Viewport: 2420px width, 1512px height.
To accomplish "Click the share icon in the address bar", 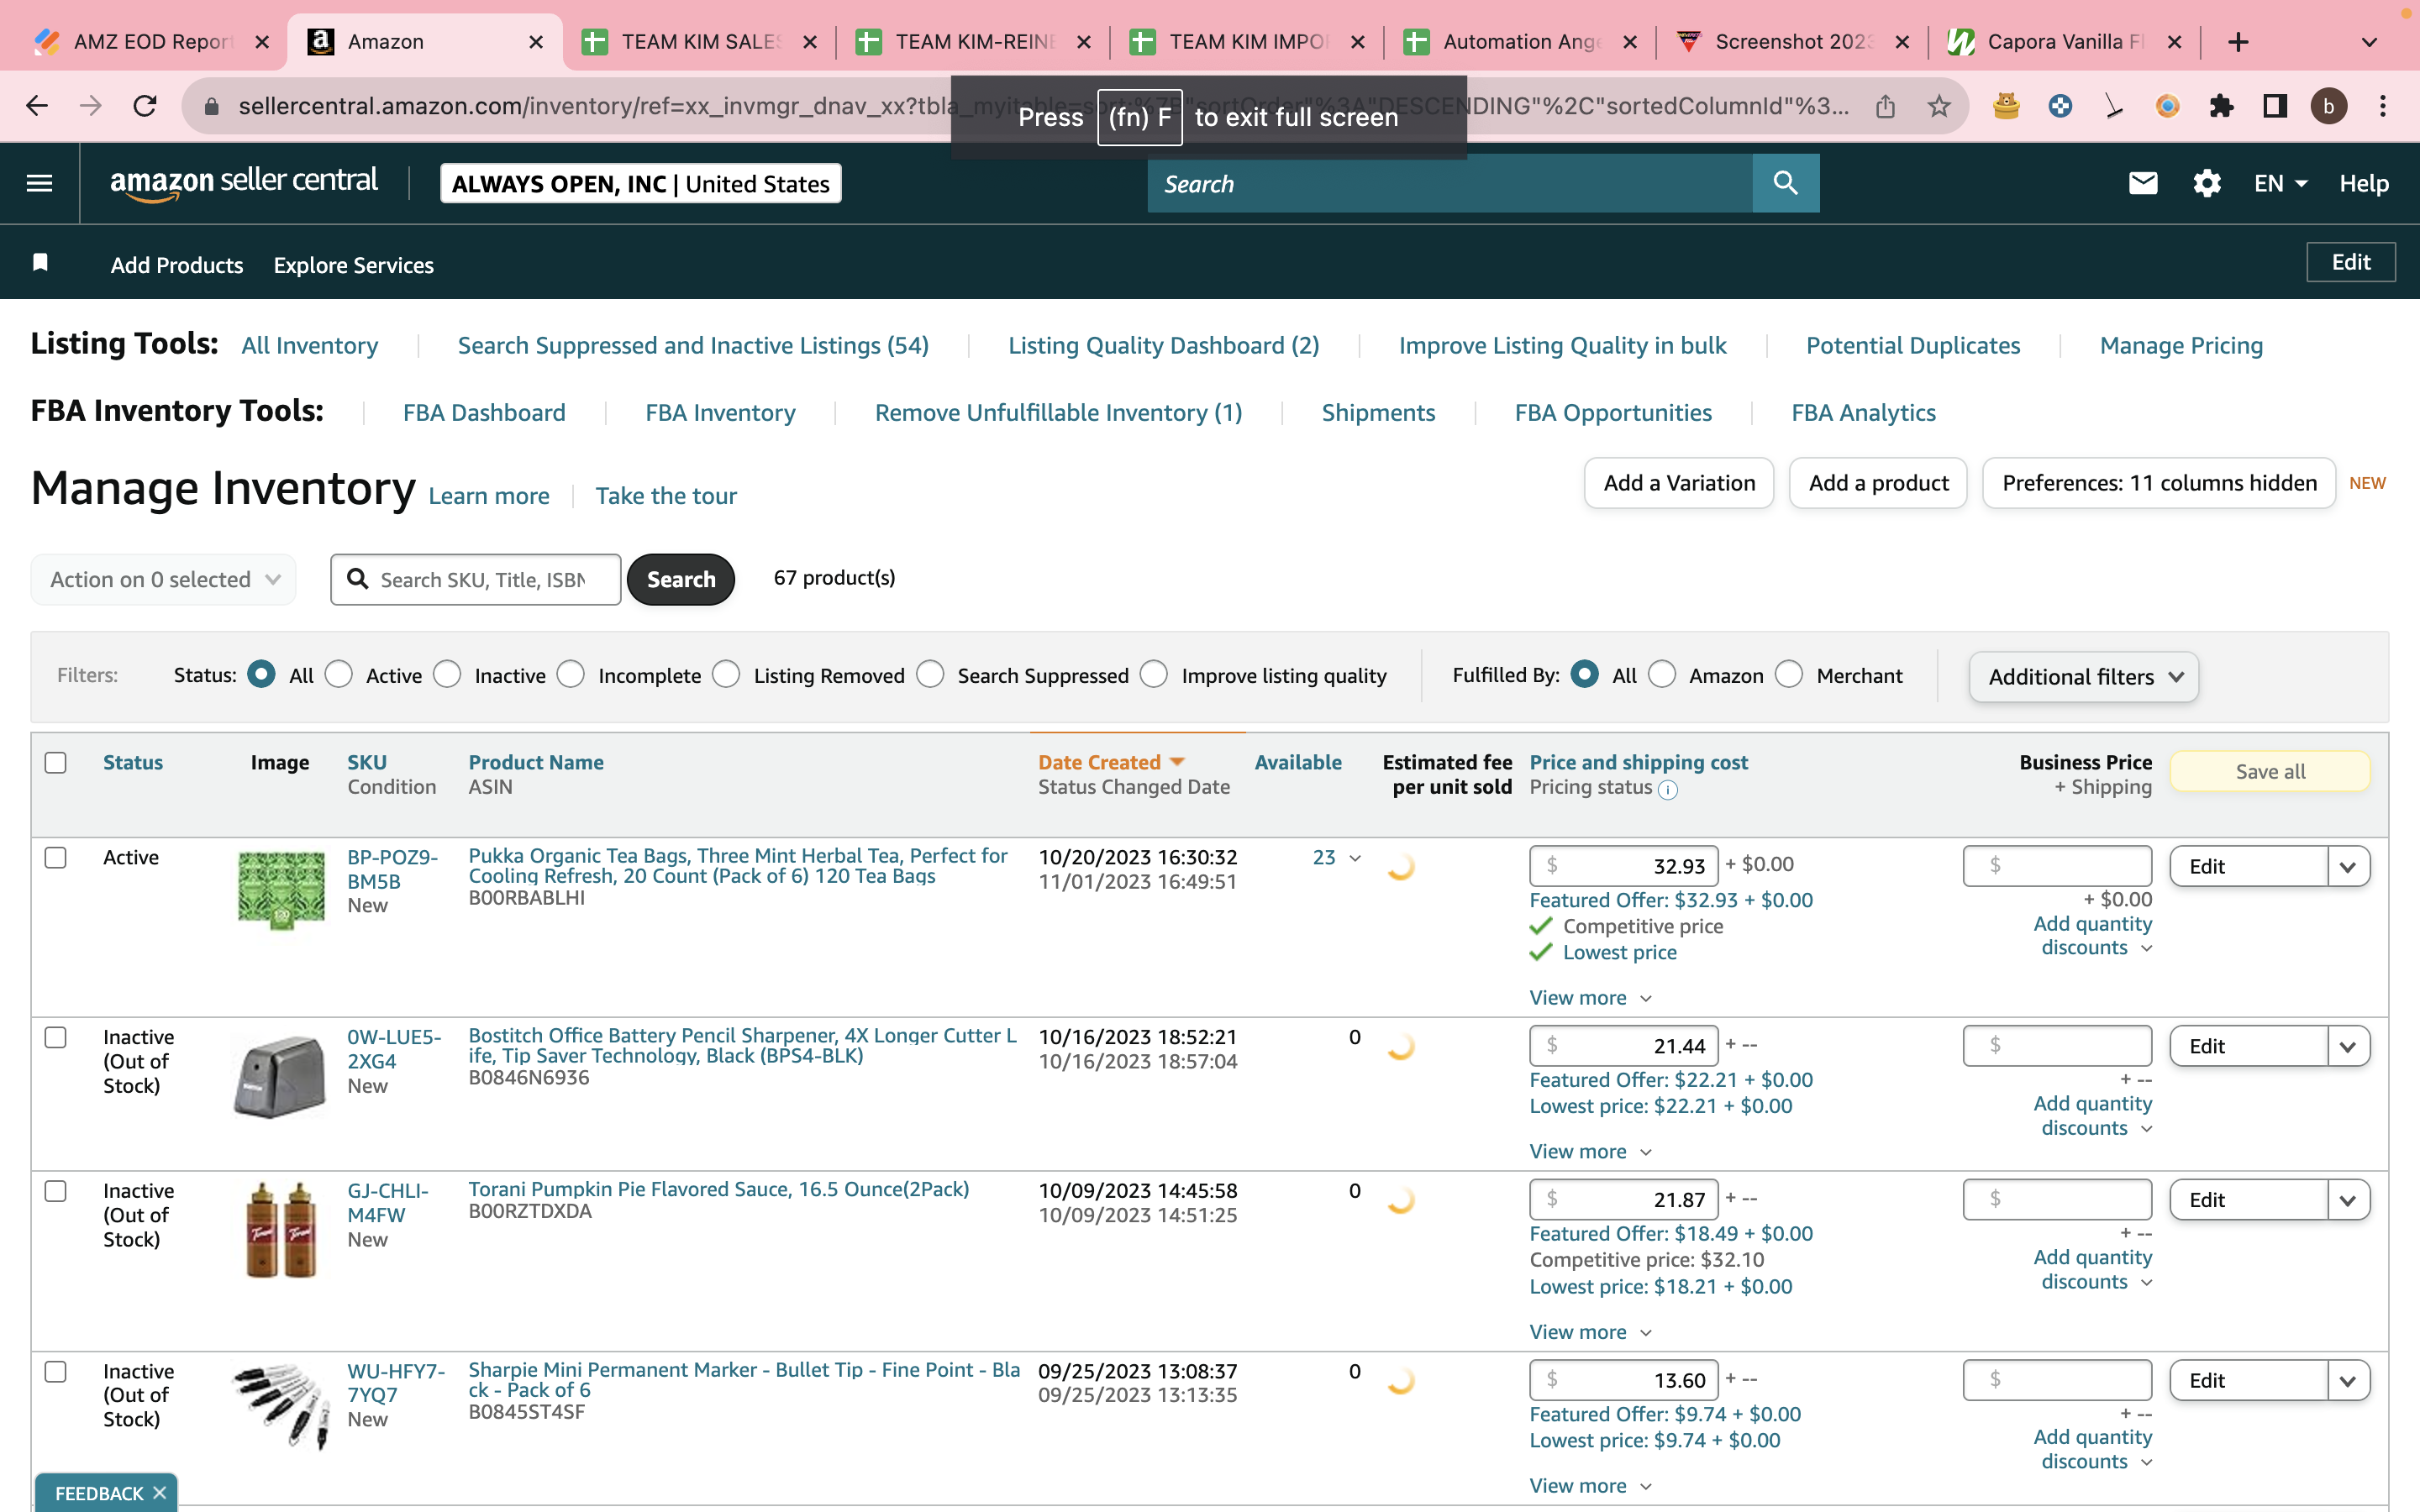I will coord(1885,105).
